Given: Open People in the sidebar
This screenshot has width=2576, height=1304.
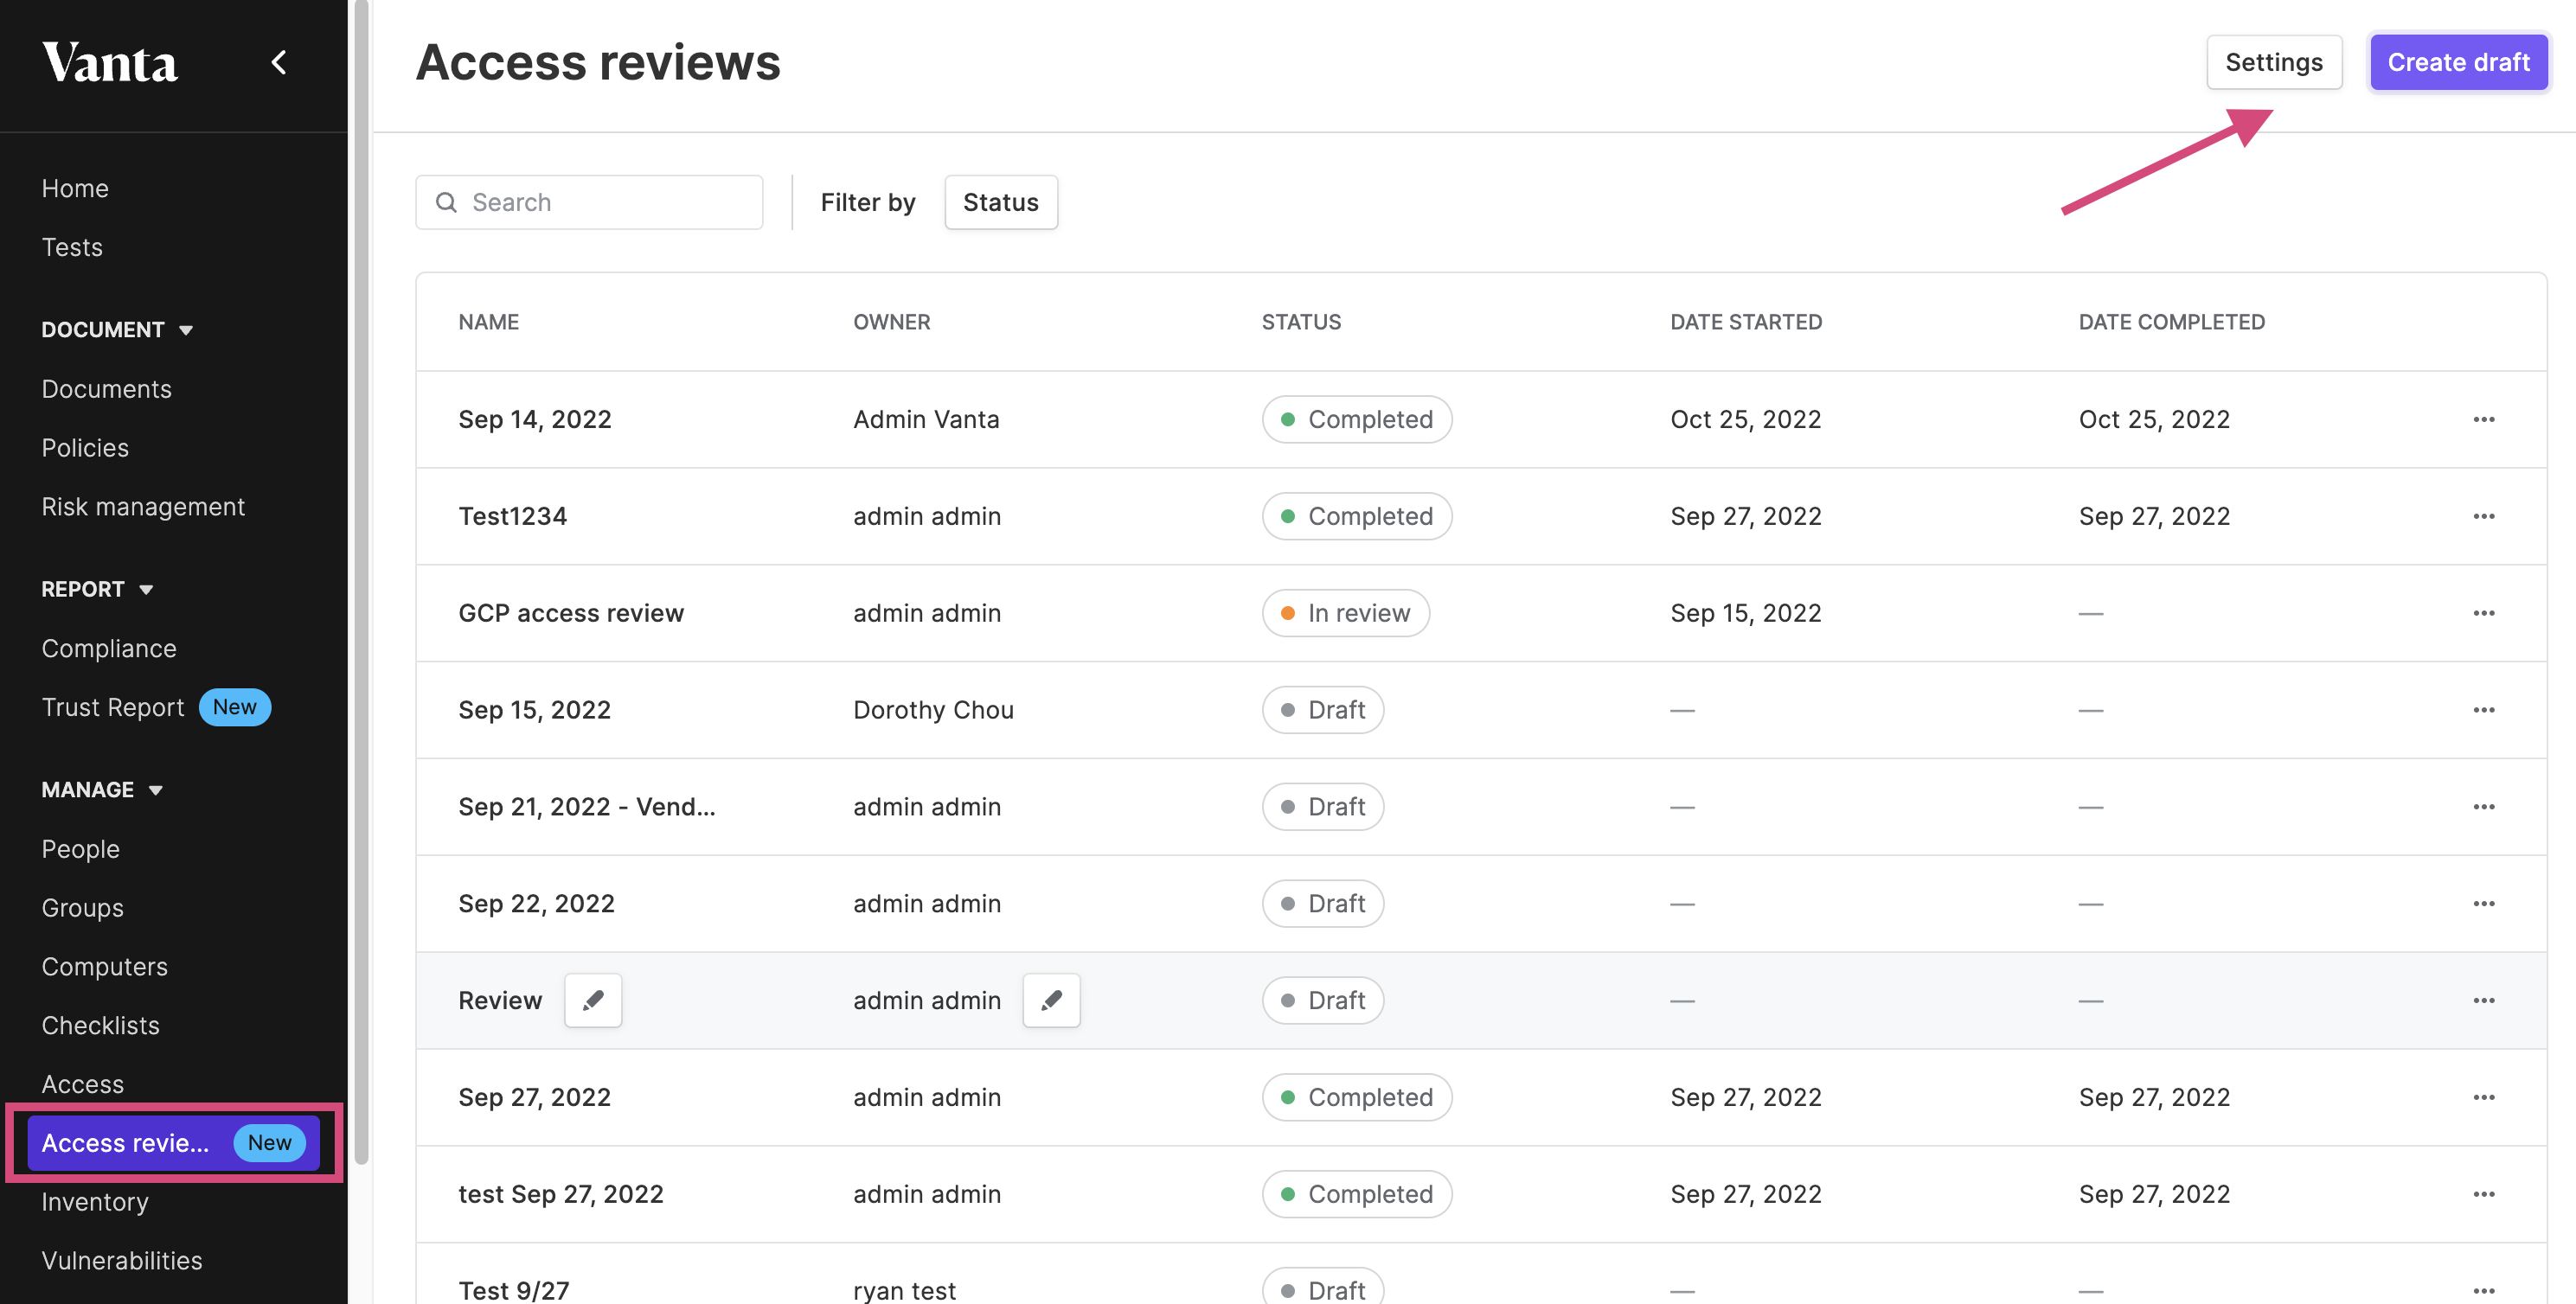Looking at the screenshot, I should pos(81,849).
